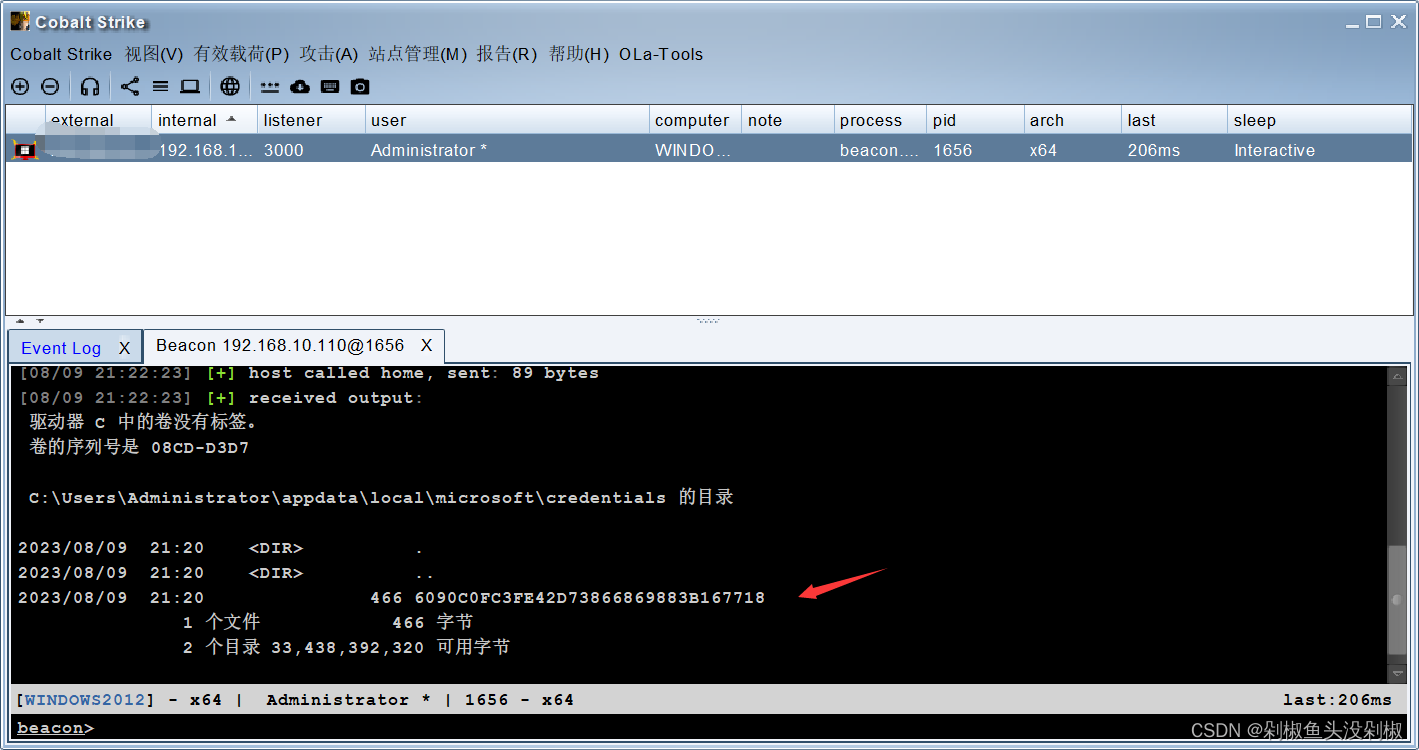The image size is (1419, 750).
Task: Sort sessions by user column header
Action: (x=507, y=120)
